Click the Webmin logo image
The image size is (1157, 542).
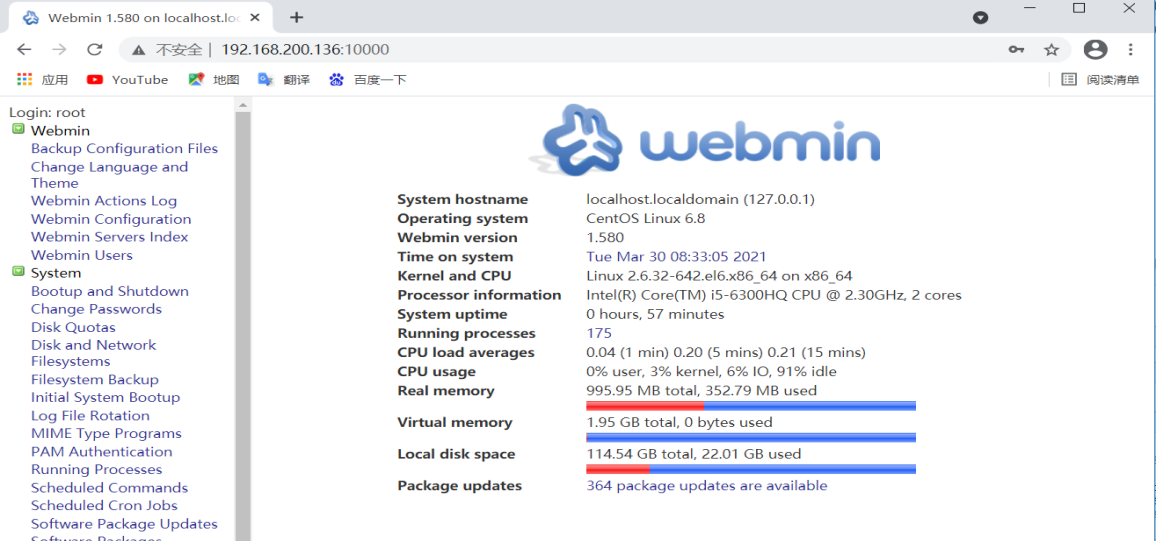tap(705, 141)
